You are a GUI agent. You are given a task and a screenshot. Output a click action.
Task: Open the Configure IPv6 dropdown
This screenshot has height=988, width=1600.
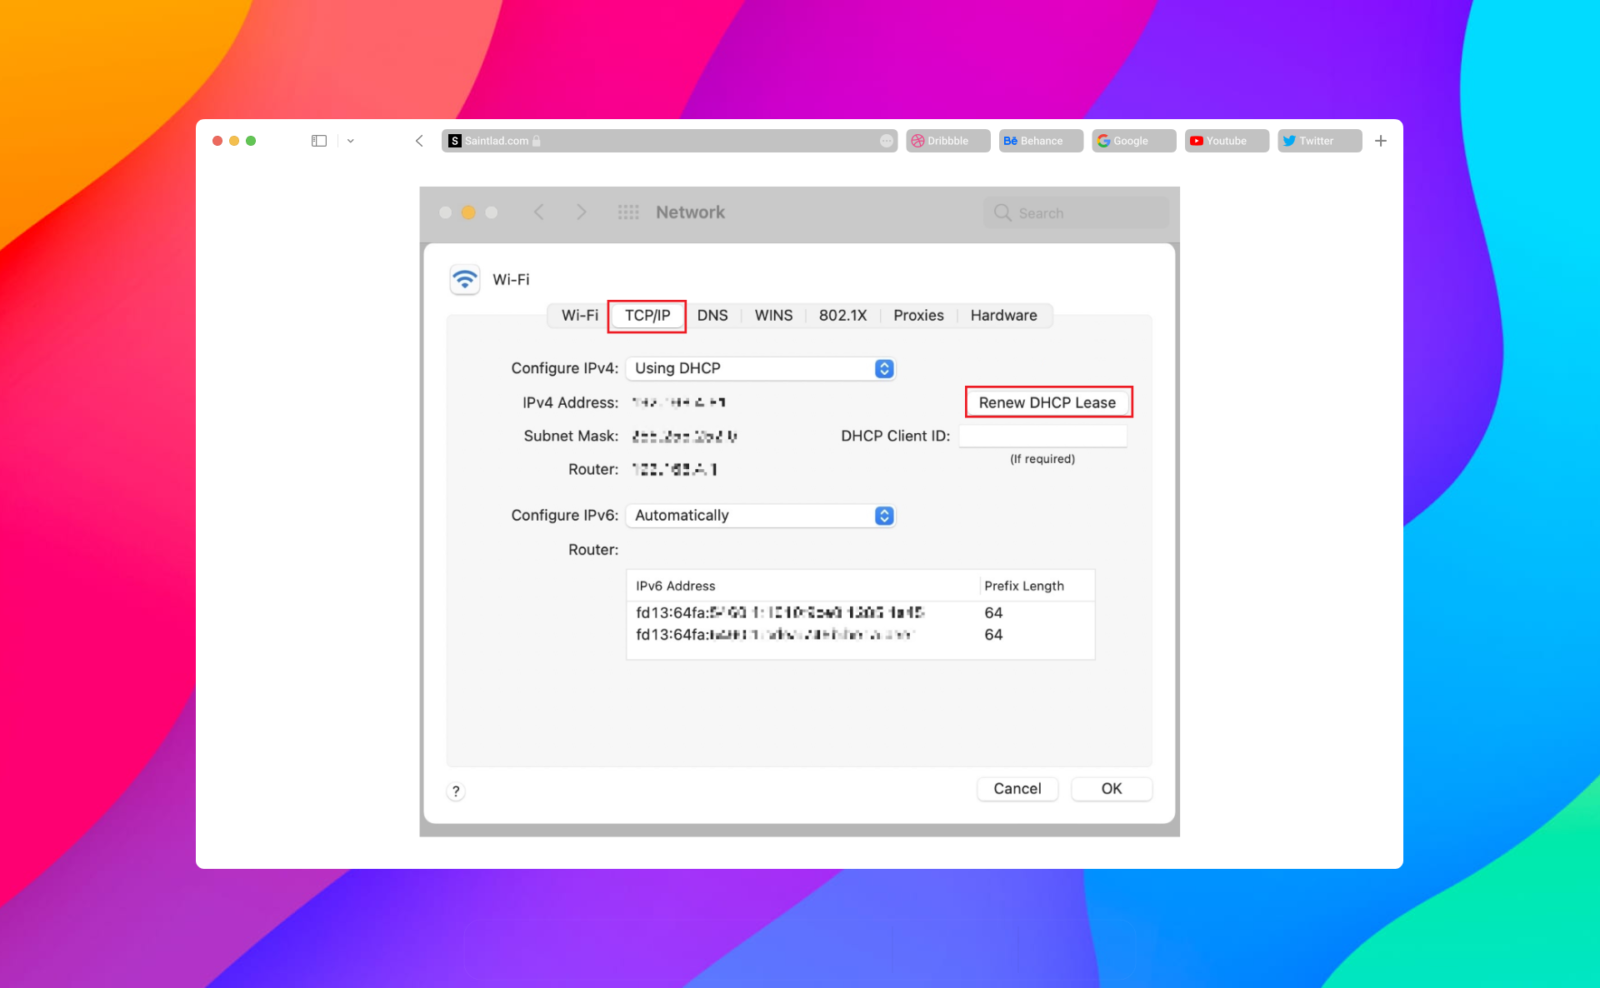(760, 515)
